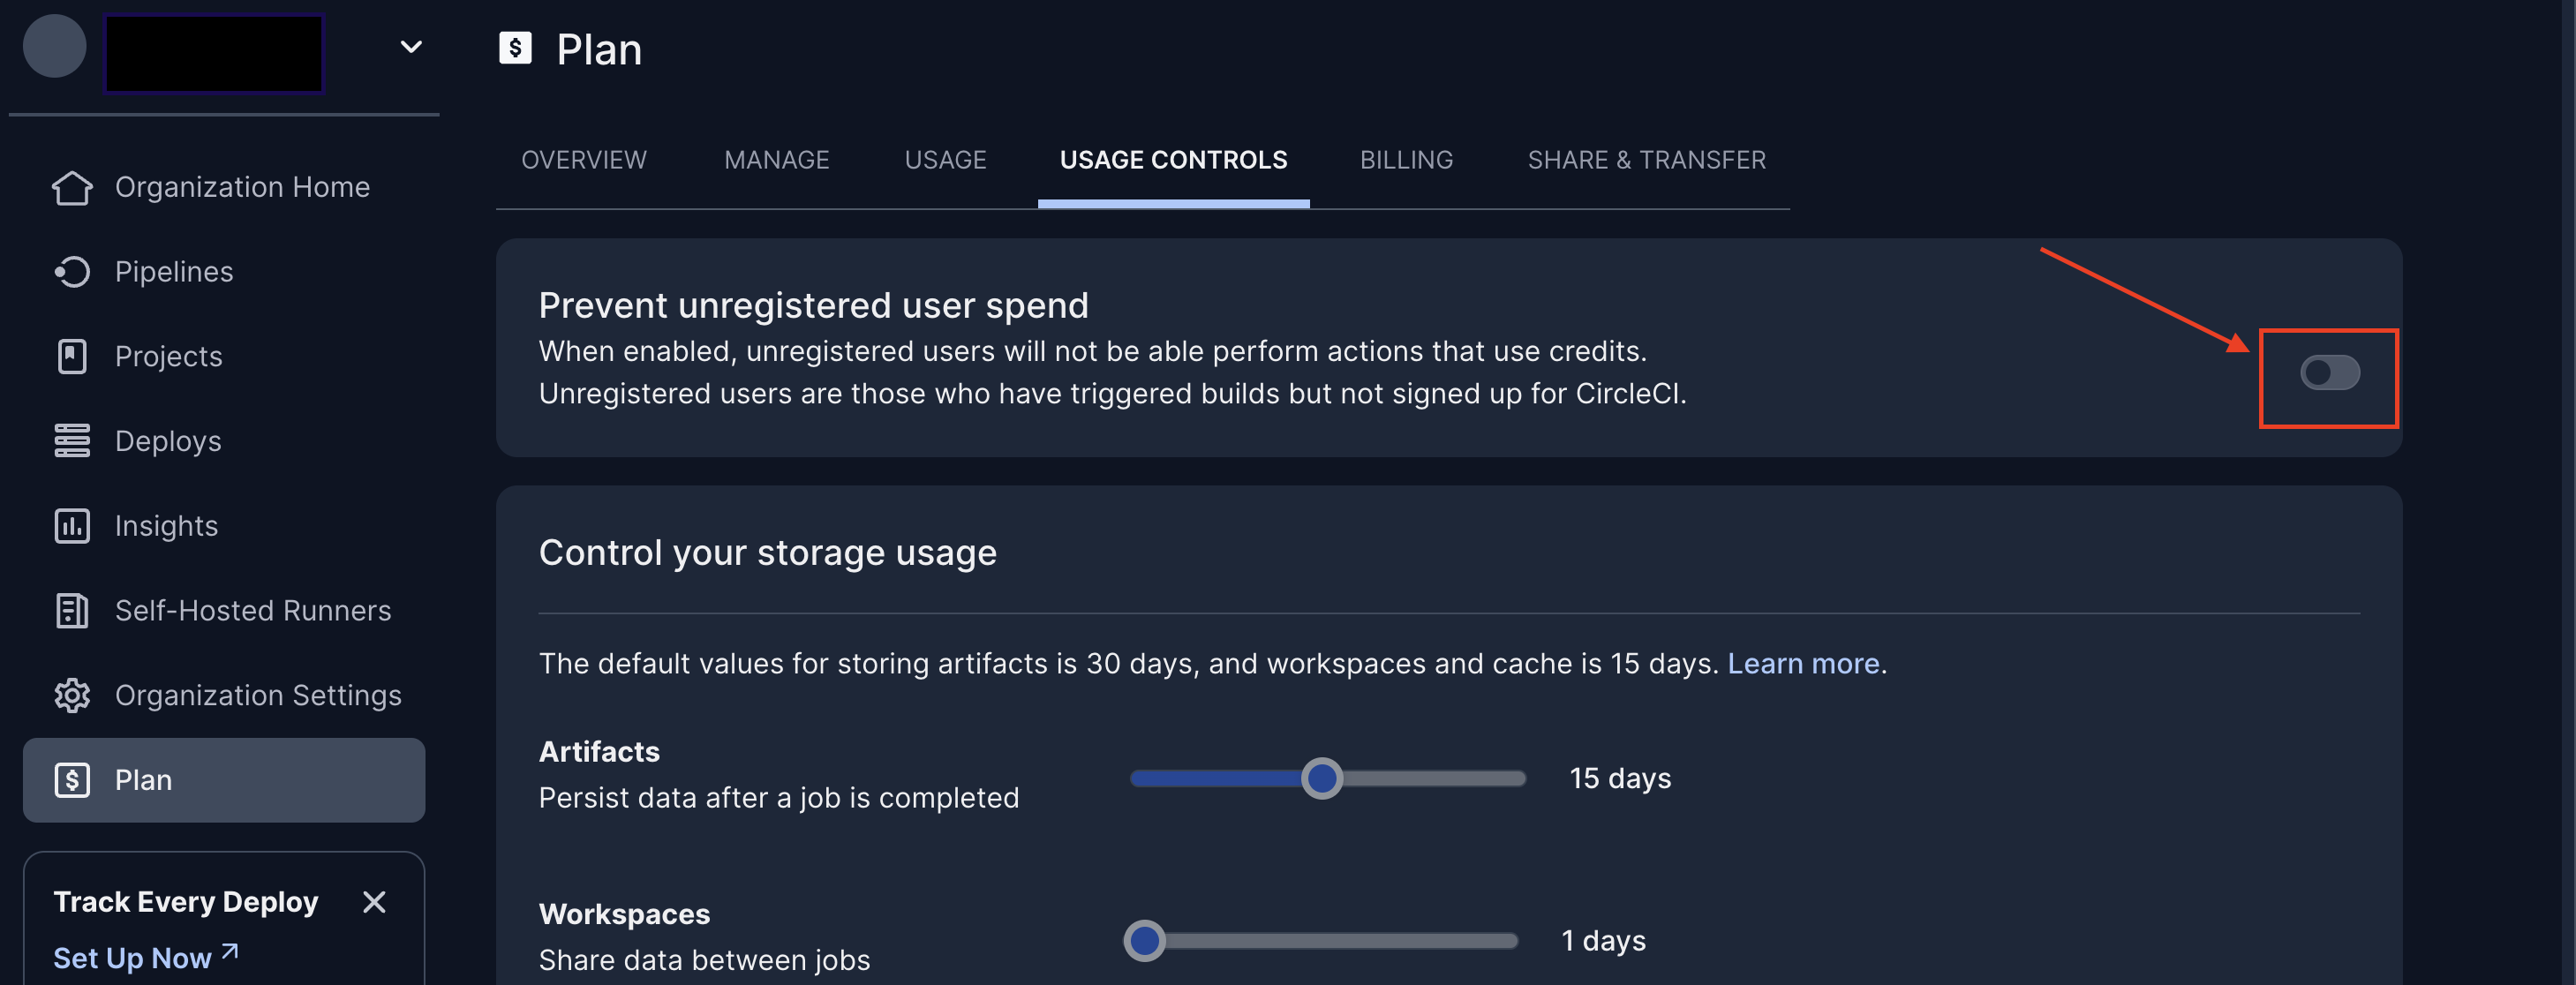The width and height of the screenshot is (2576, 985).
Task: Open Pipelines from the sidebar
Action: [224, 272]
